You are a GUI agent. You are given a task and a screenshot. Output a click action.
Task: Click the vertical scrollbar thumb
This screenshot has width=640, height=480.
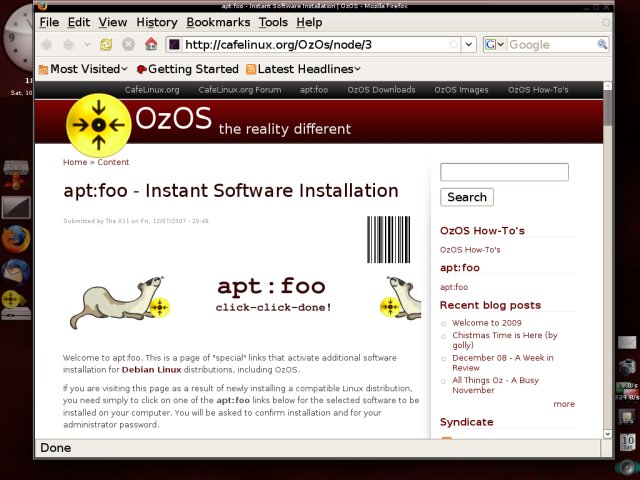coord(608,108)
